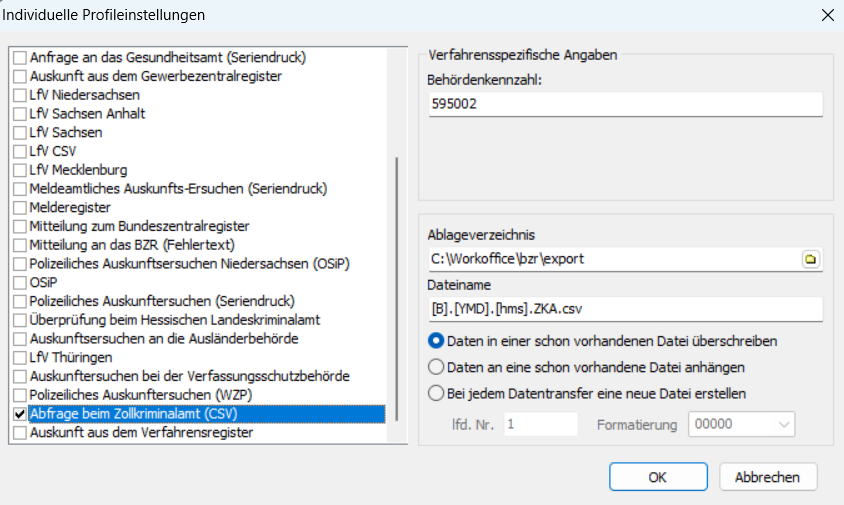Screen dimensions: 844x505
Task: Select LfV Thüringen in the list
Action: pos(71,358)
